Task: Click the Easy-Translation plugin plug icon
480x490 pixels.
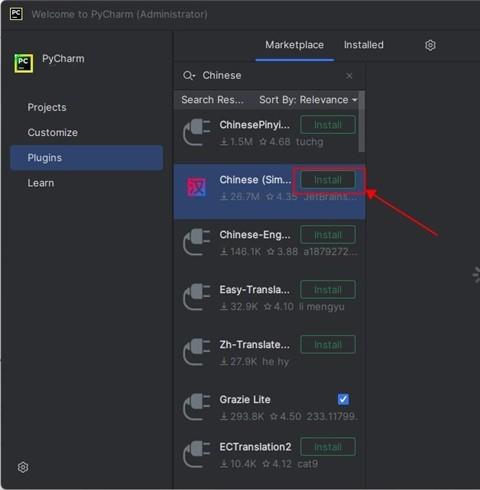Action: click(197, 297)
